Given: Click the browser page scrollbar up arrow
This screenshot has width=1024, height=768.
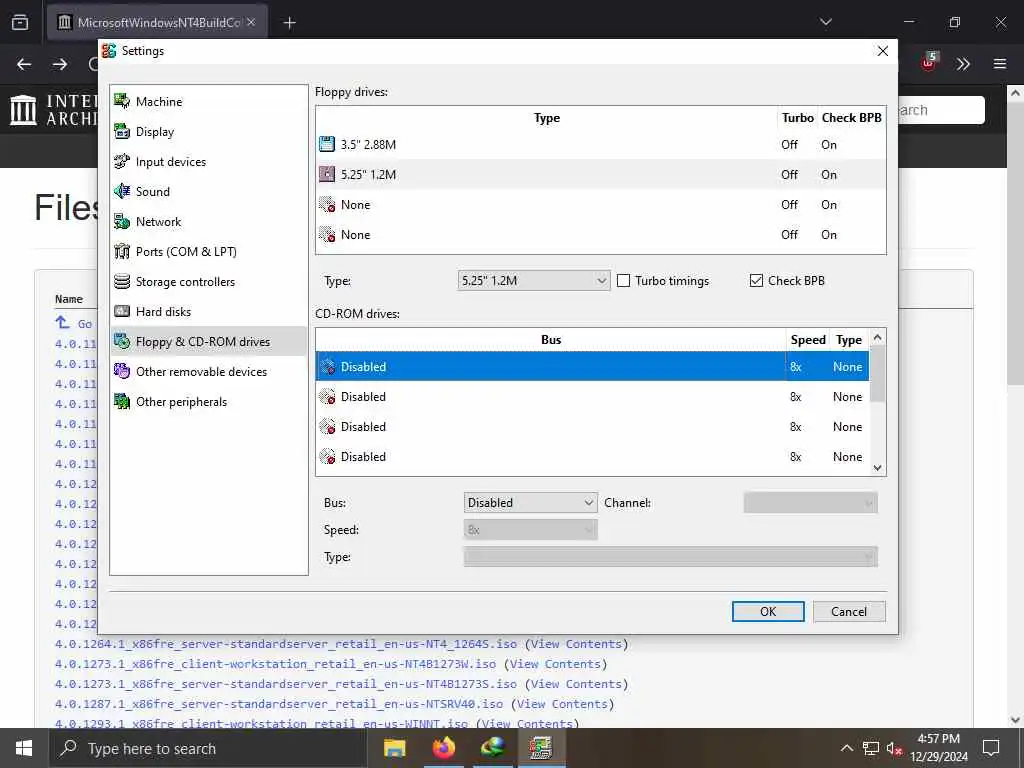Looking at the screenshot, I should (x=1016, y=93).
